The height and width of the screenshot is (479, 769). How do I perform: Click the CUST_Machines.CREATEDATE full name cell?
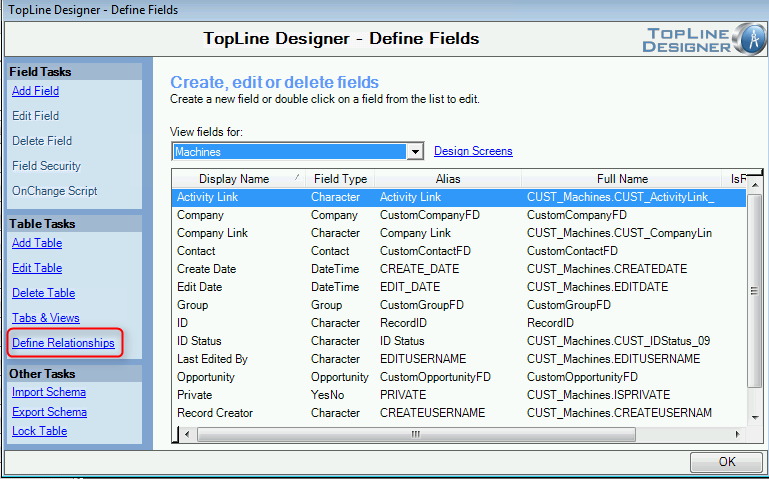(x=607, y=269)
